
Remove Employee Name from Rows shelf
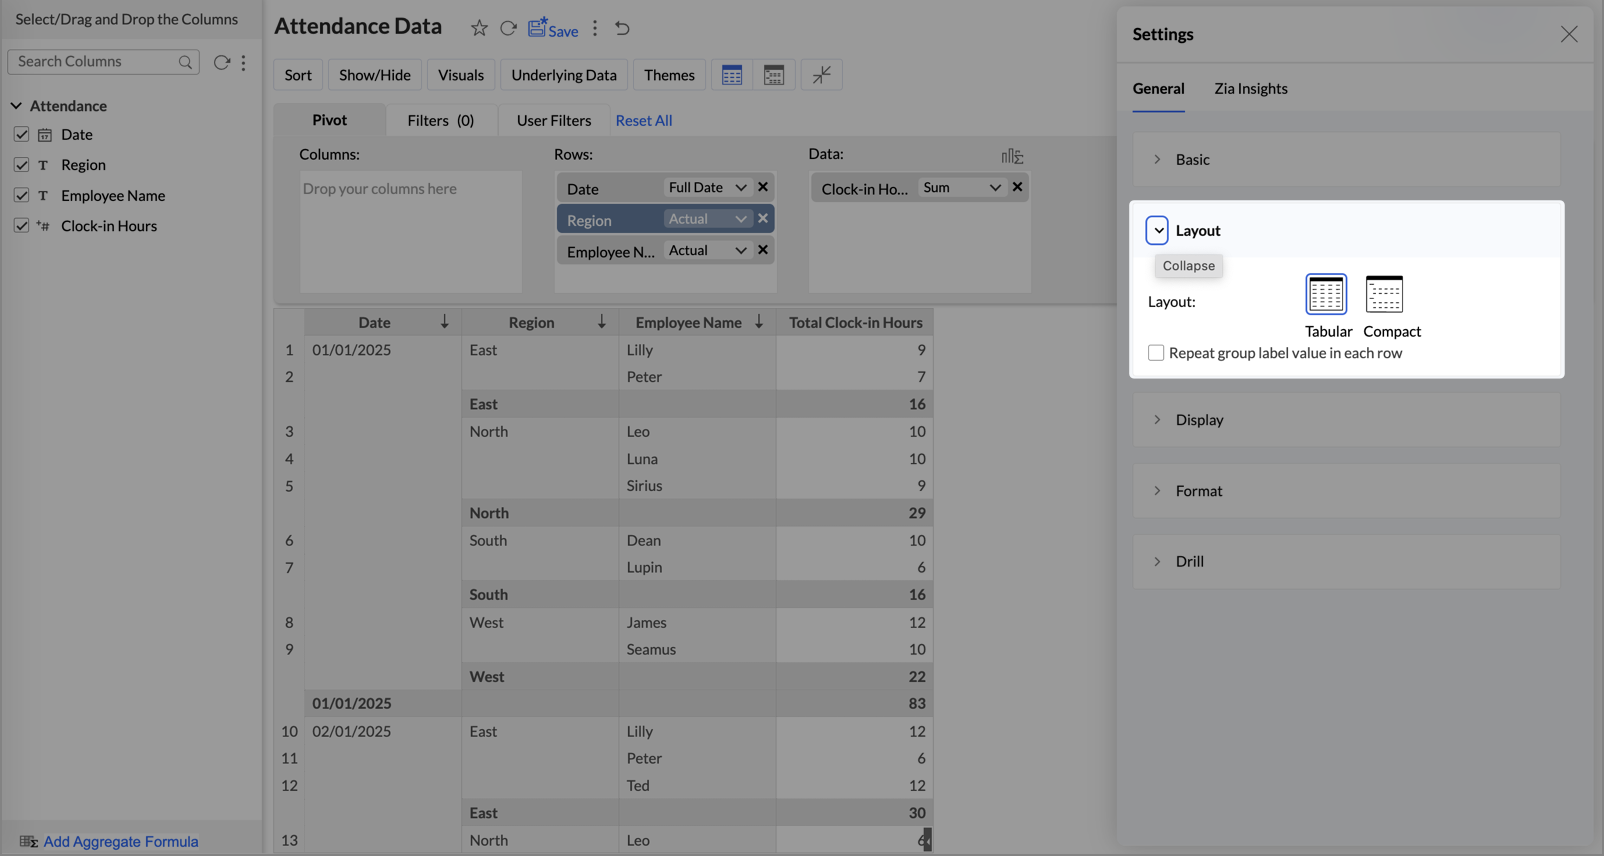763,250
